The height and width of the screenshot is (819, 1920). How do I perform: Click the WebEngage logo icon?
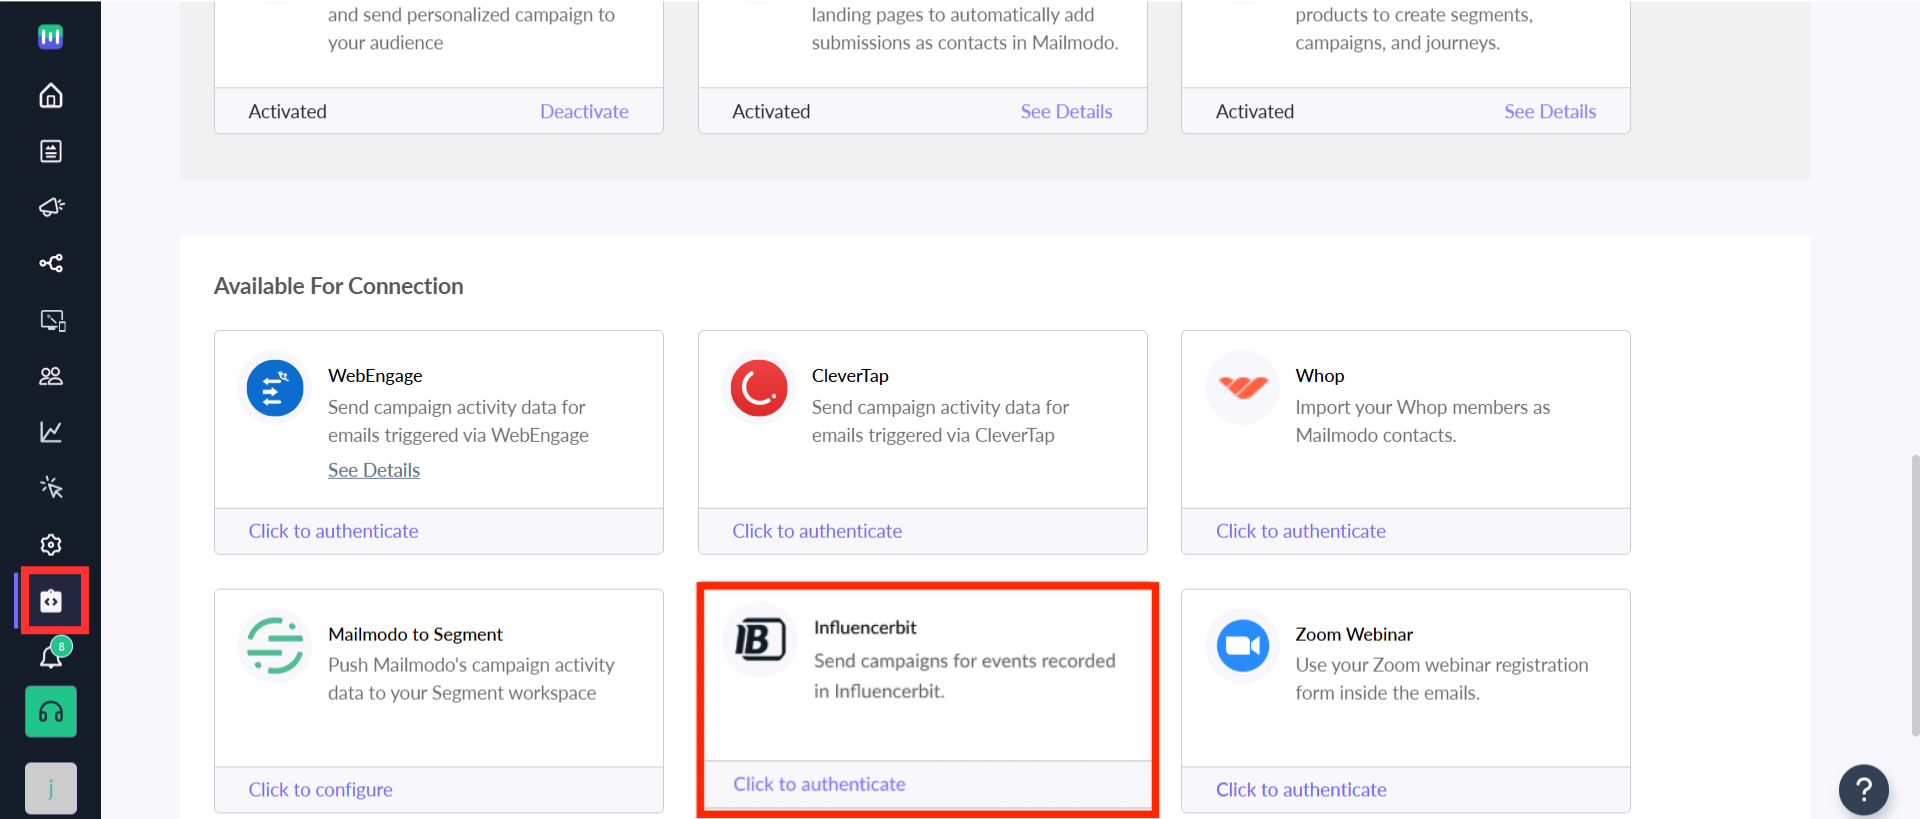click(275, 388)
